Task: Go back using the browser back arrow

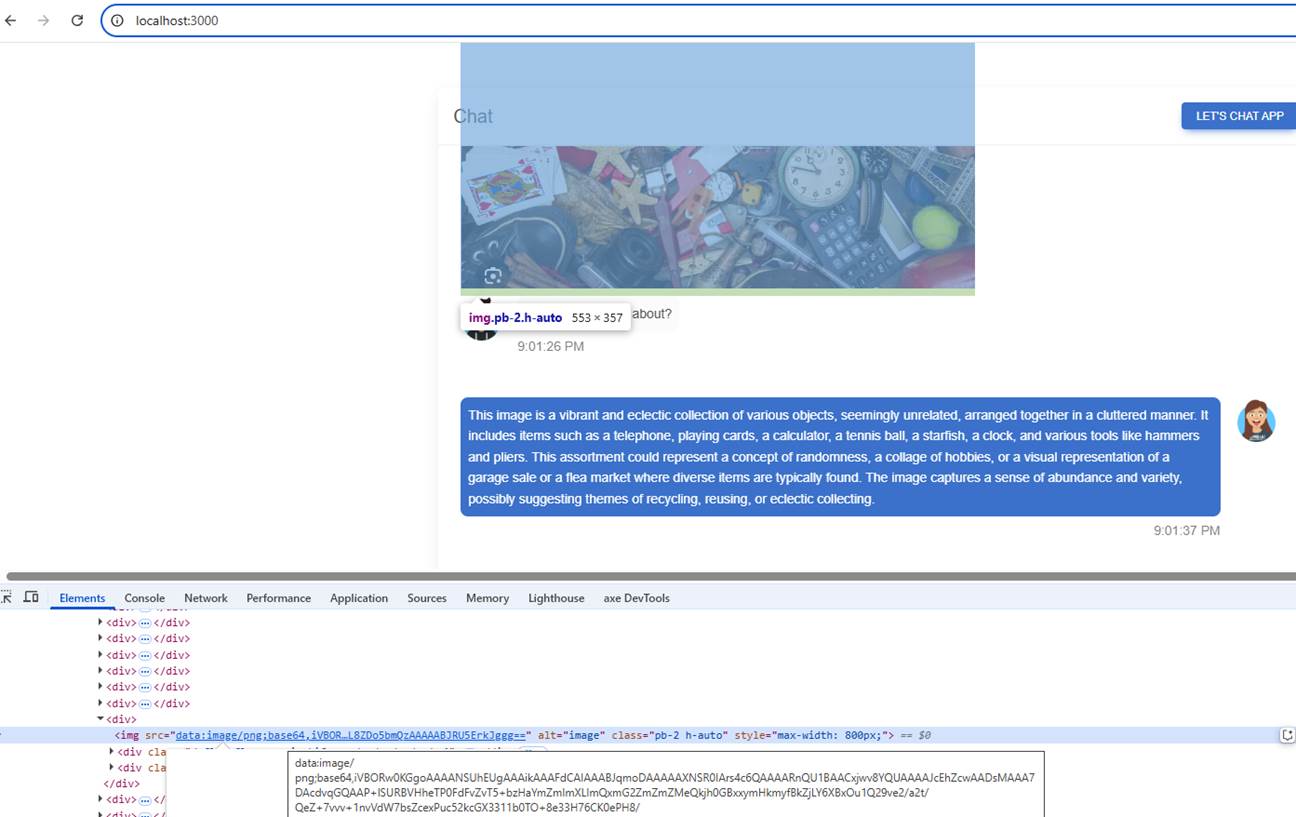Action: click(11, 20)
